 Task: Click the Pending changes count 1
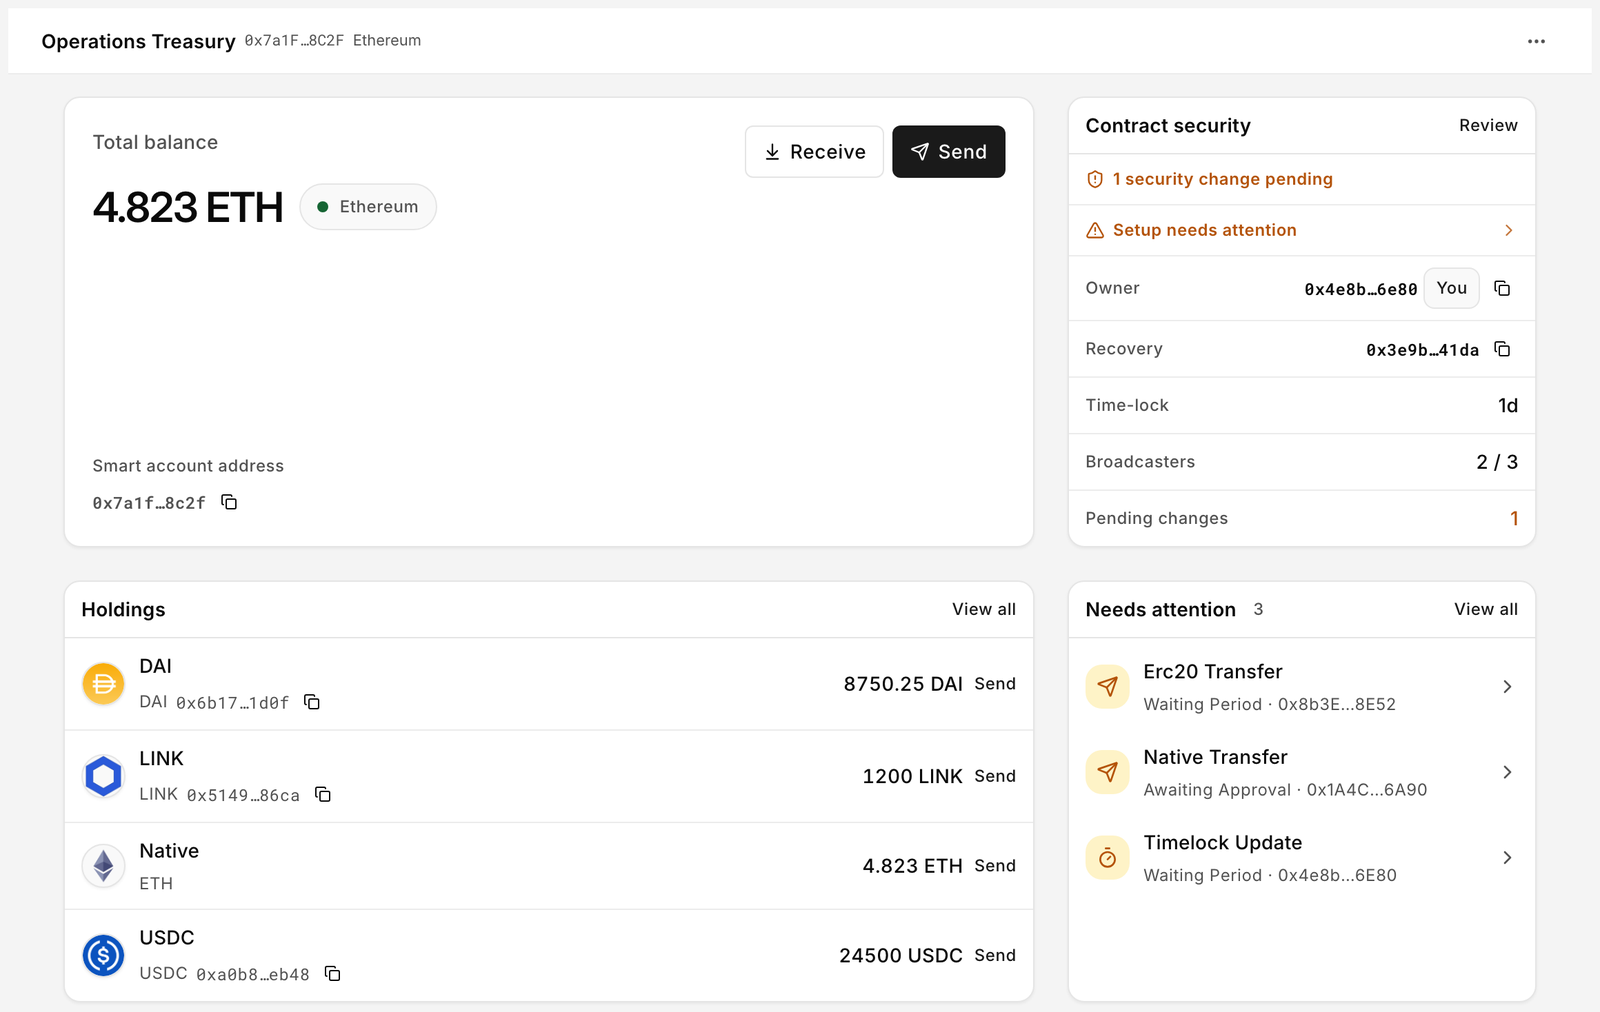pyautogui.click(x=1514, y=519)
